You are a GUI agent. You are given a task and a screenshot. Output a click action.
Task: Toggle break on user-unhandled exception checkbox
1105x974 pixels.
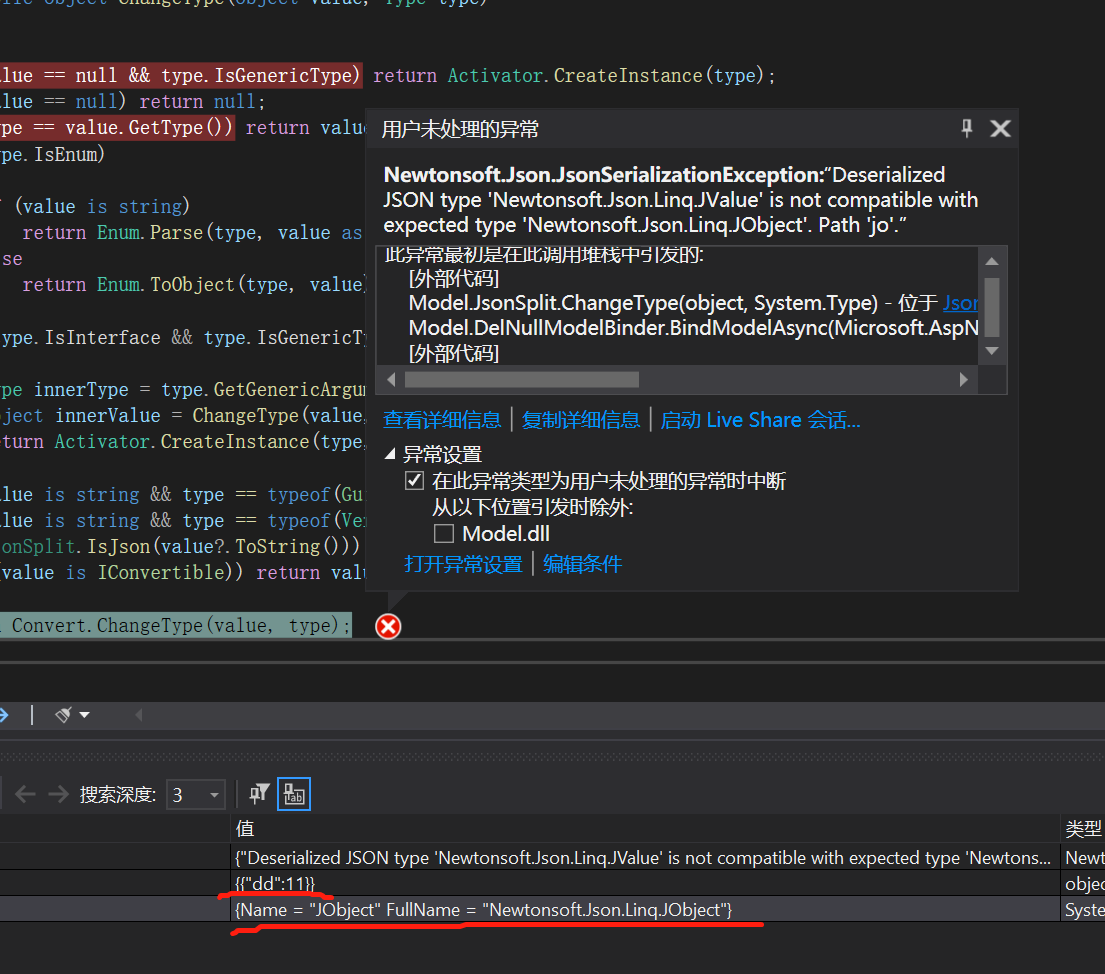(414, 481)
